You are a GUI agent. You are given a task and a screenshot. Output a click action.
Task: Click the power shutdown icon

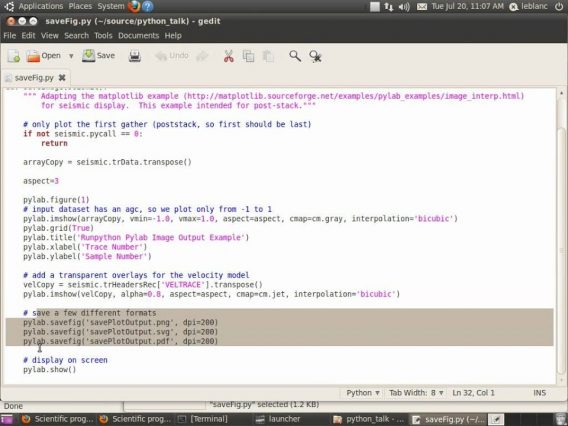pyautogui.click(x=559, y=6)
